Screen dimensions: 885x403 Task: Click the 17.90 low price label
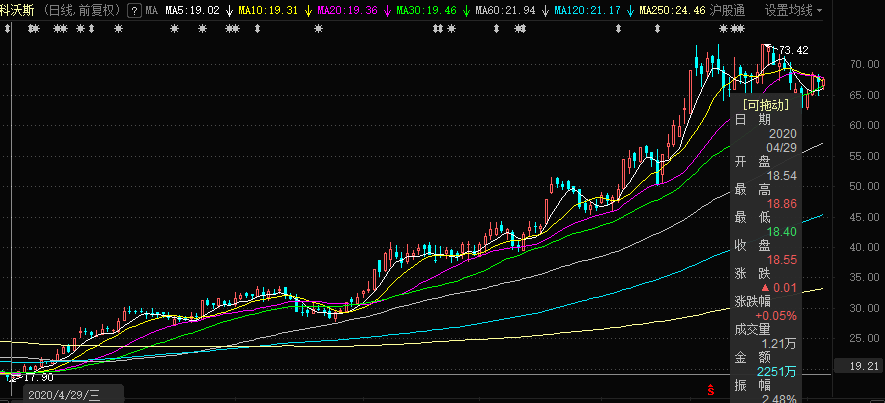[x=39, y=377]
